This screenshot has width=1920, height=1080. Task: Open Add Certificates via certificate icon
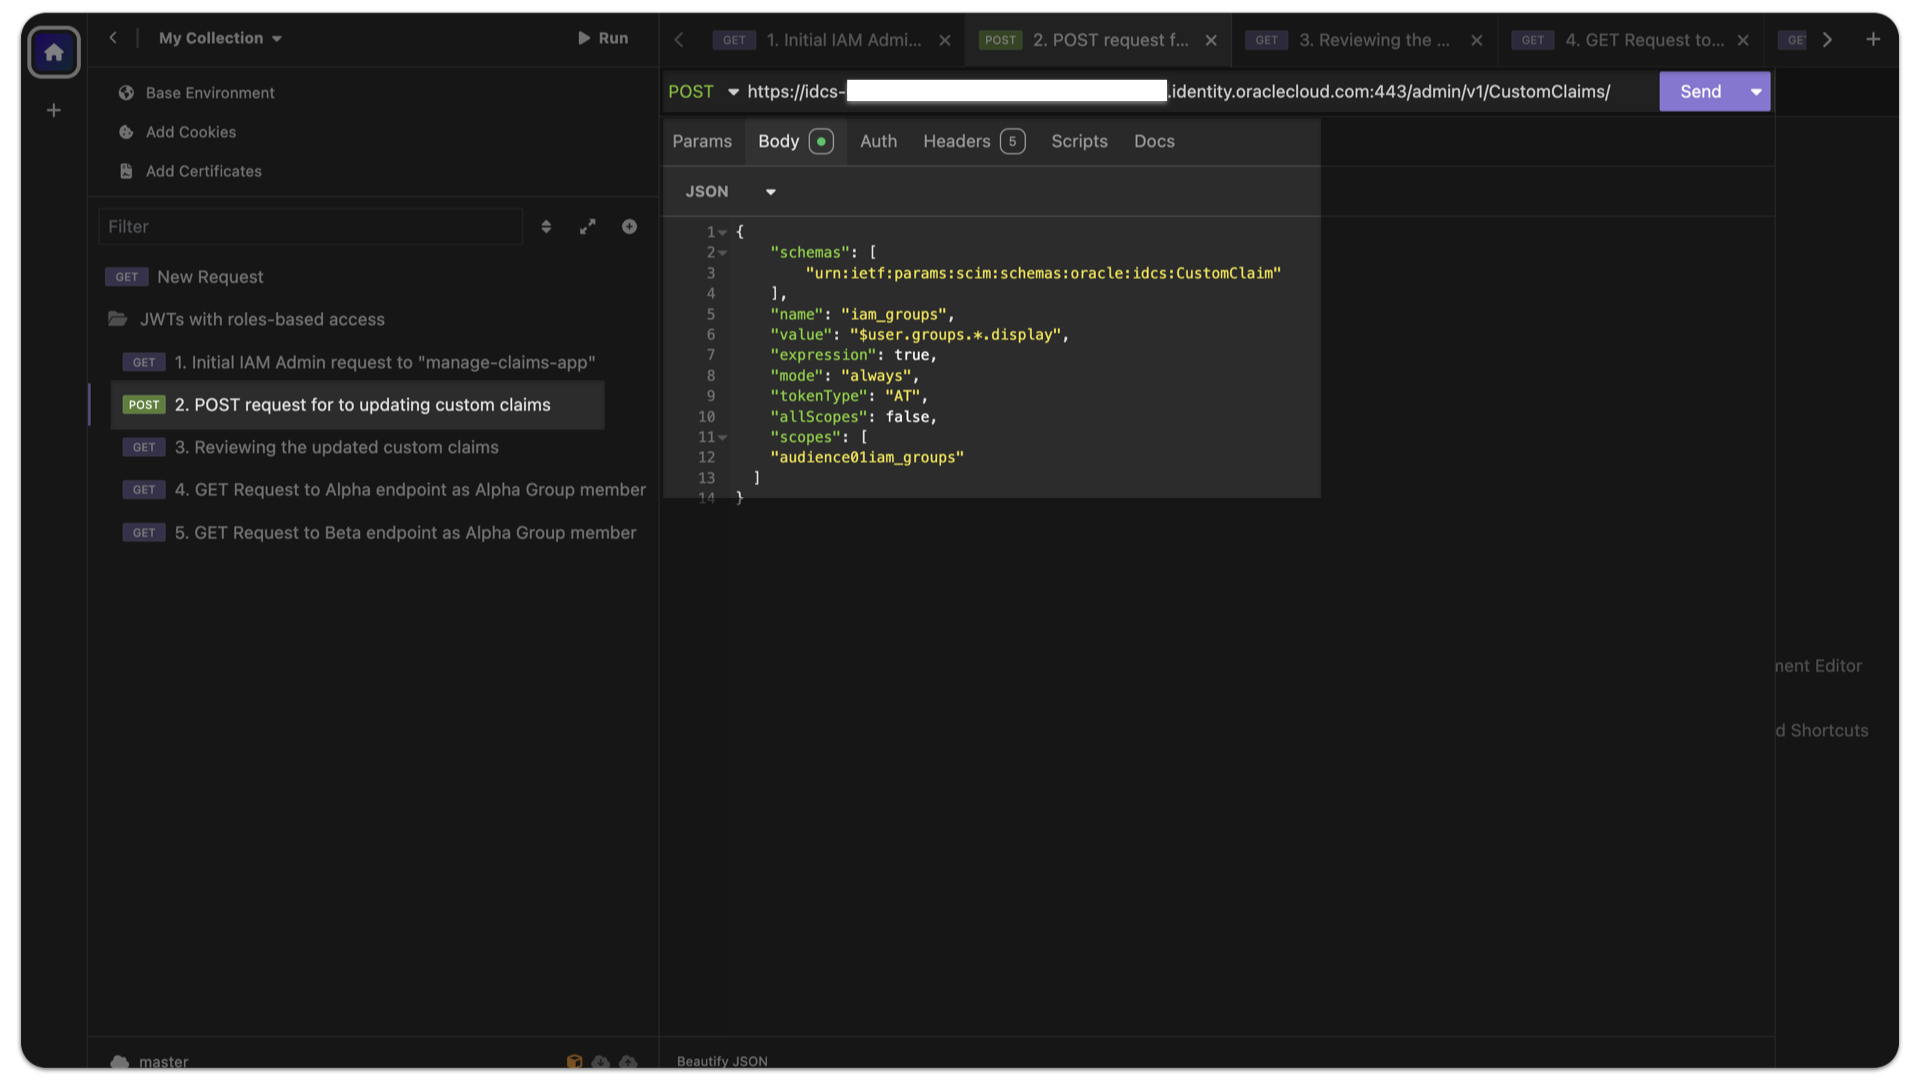pos(126,171)
